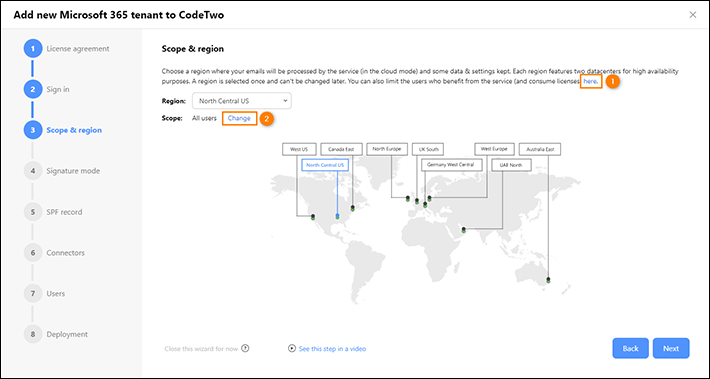Click the Change scope link
Image resolution: width=710 pixels, height=379 pixels.
tap(239, 118)
